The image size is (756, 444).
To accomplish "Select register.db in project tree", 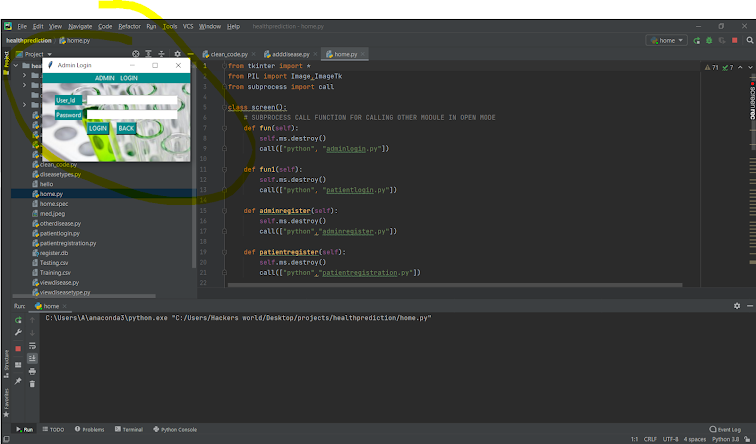I will click(54, 253).
